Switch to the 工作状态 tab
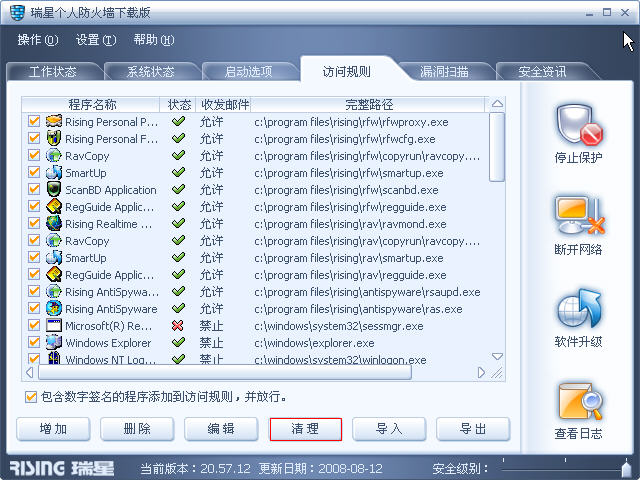This screenshot has width=640, height=480. pos(53,72)
